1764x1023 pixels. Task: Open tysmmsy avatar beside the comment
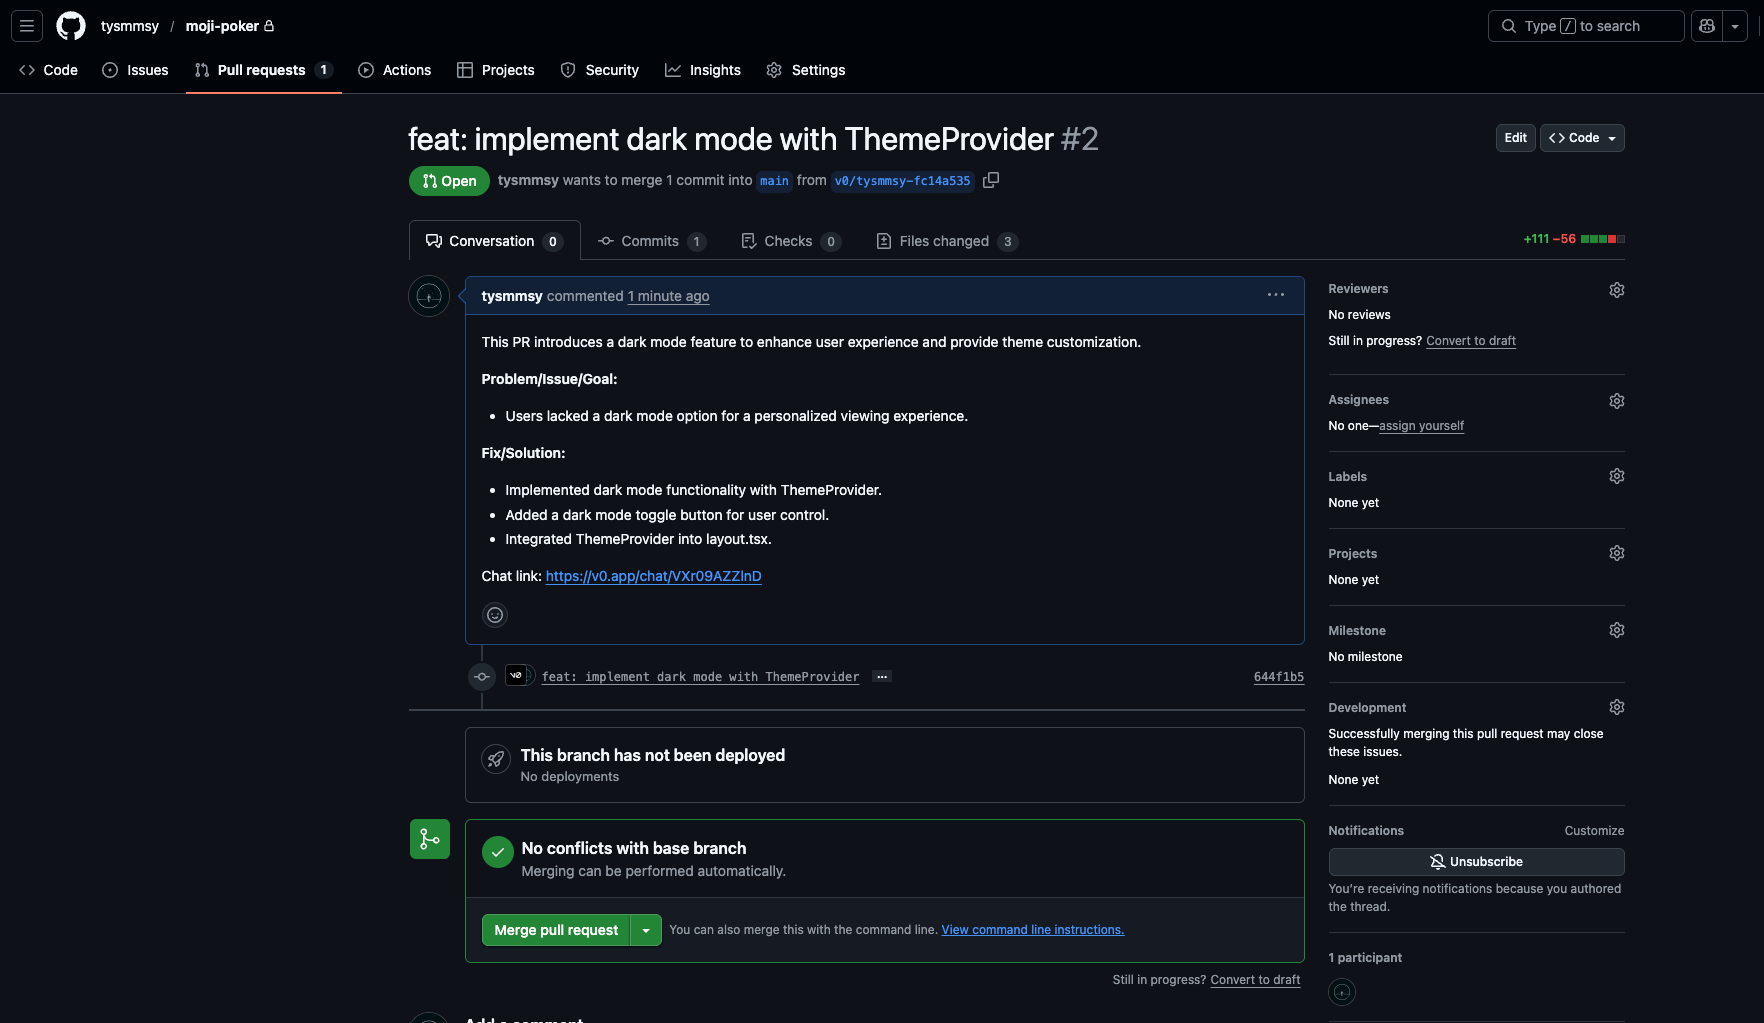pos(429,296)
